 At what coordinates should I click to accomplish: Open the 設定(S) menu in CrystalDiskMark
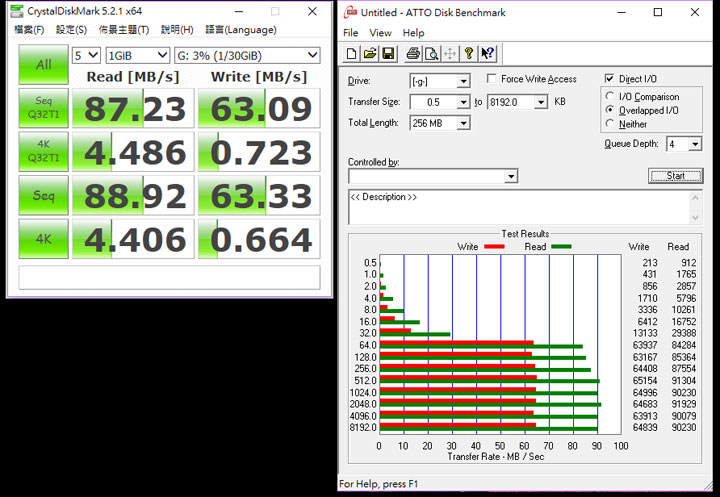click(x=71, y=30)
